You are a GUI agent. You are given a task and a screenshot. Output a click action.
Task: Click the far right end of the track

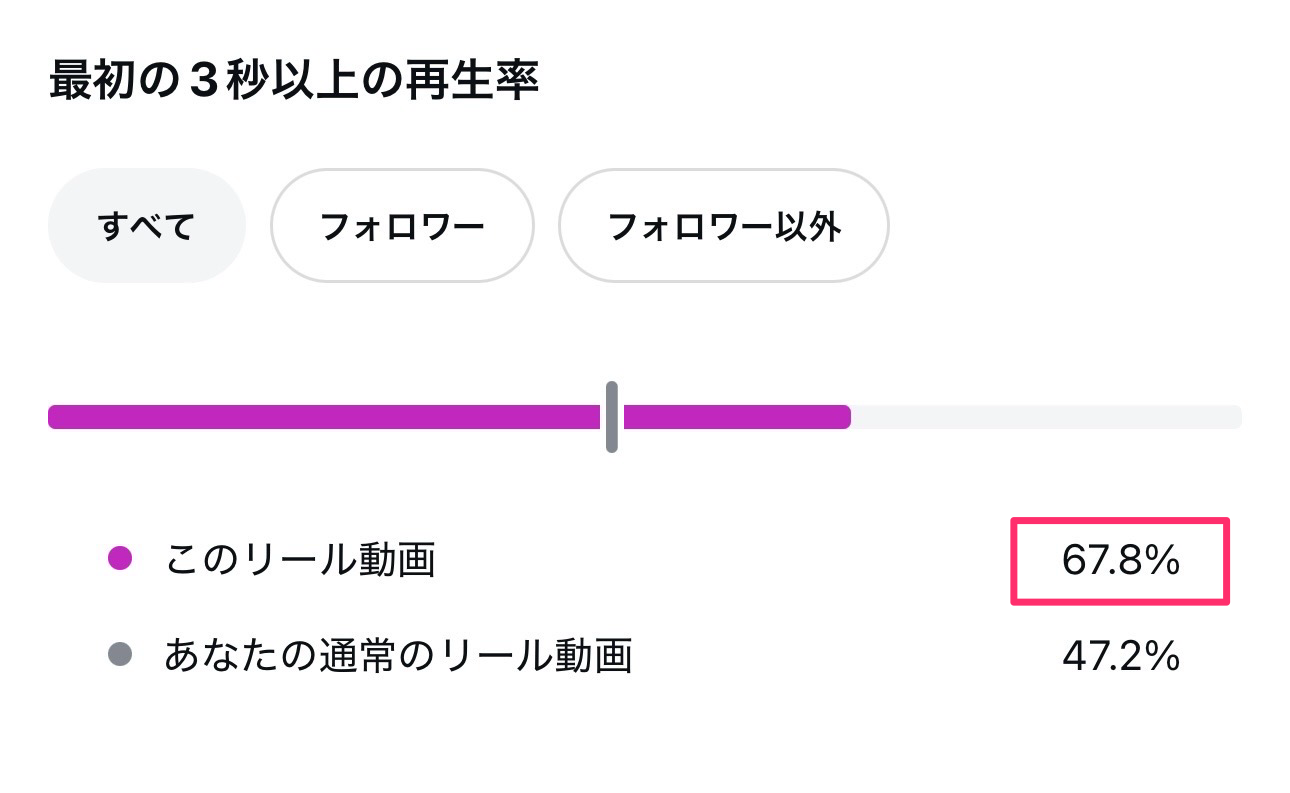click(x=1236, y=417)
